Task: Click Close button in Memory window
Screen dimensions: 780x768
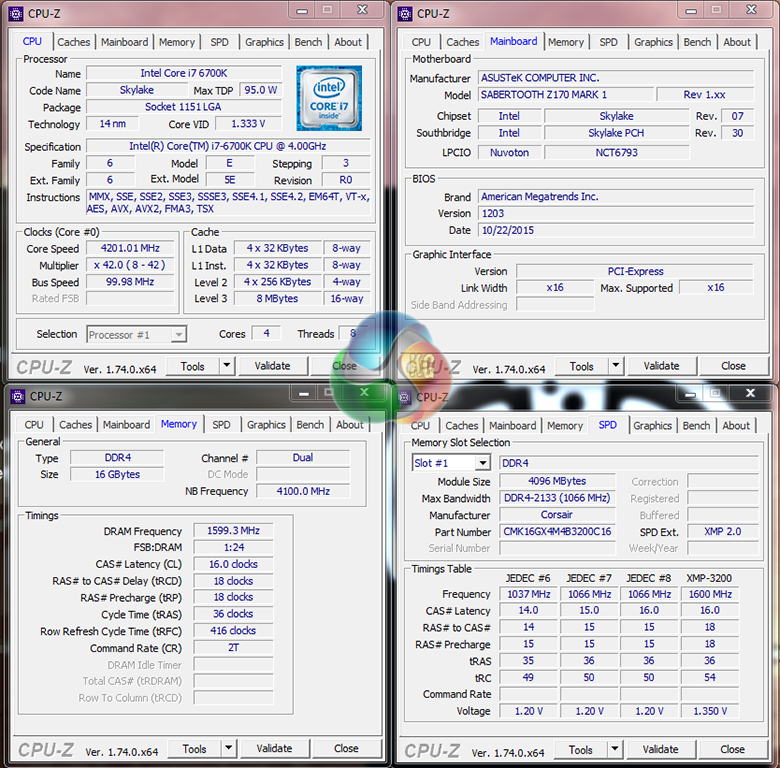Action: click(x=346, y=748)
